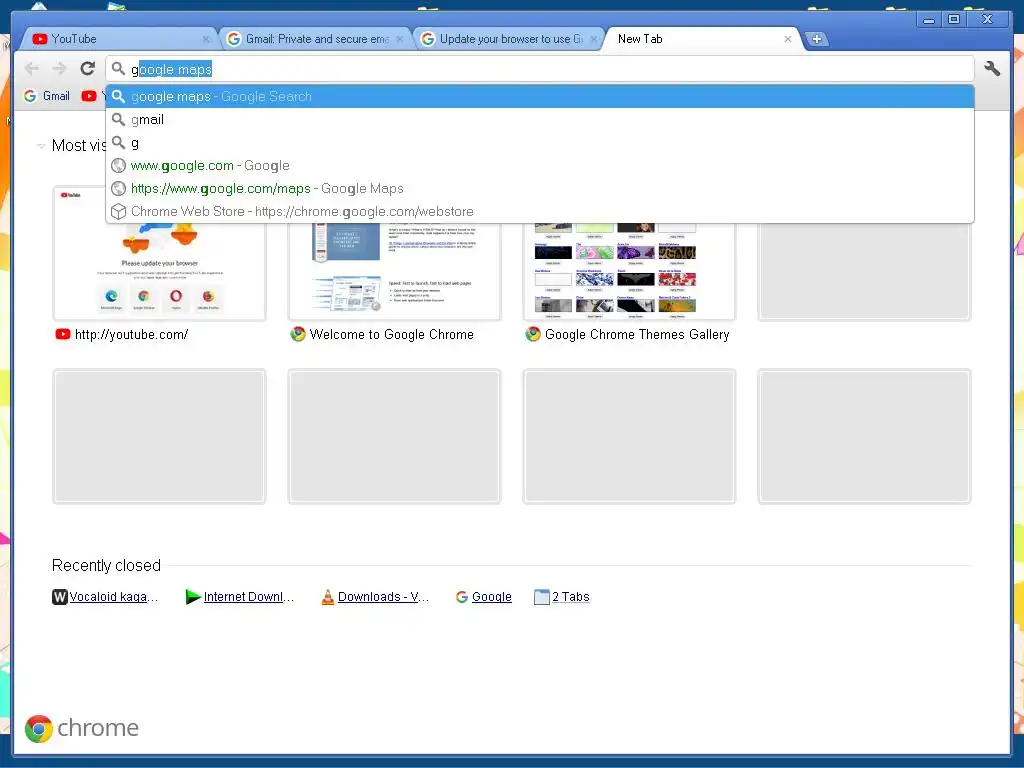Switch to the Gmail: Private and secure tab
1024x768 pixels.
[x=315, y=39]
